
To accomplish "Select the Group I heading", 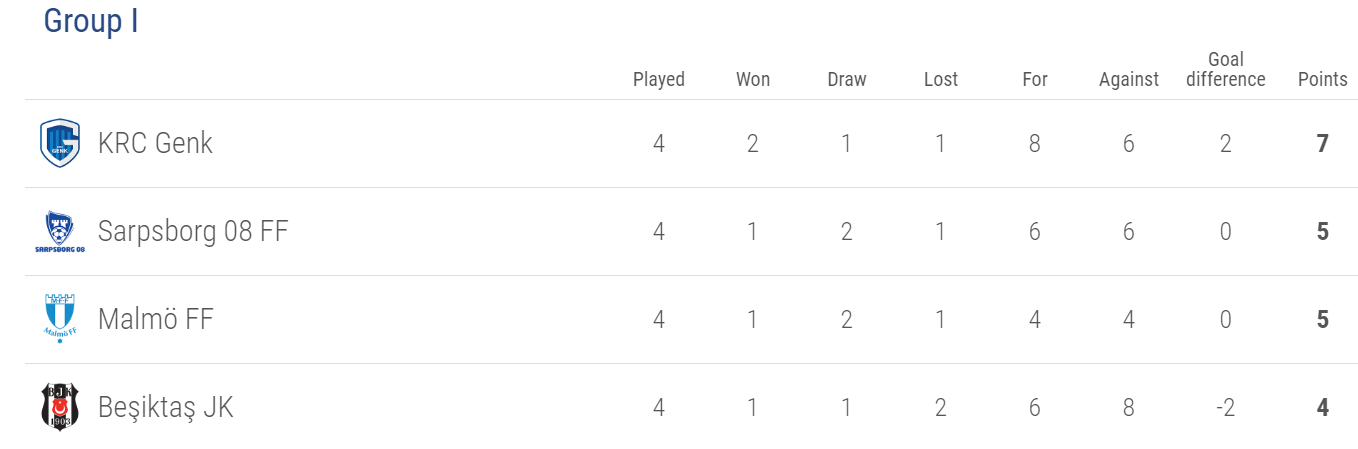I will [x=91, y=21].
